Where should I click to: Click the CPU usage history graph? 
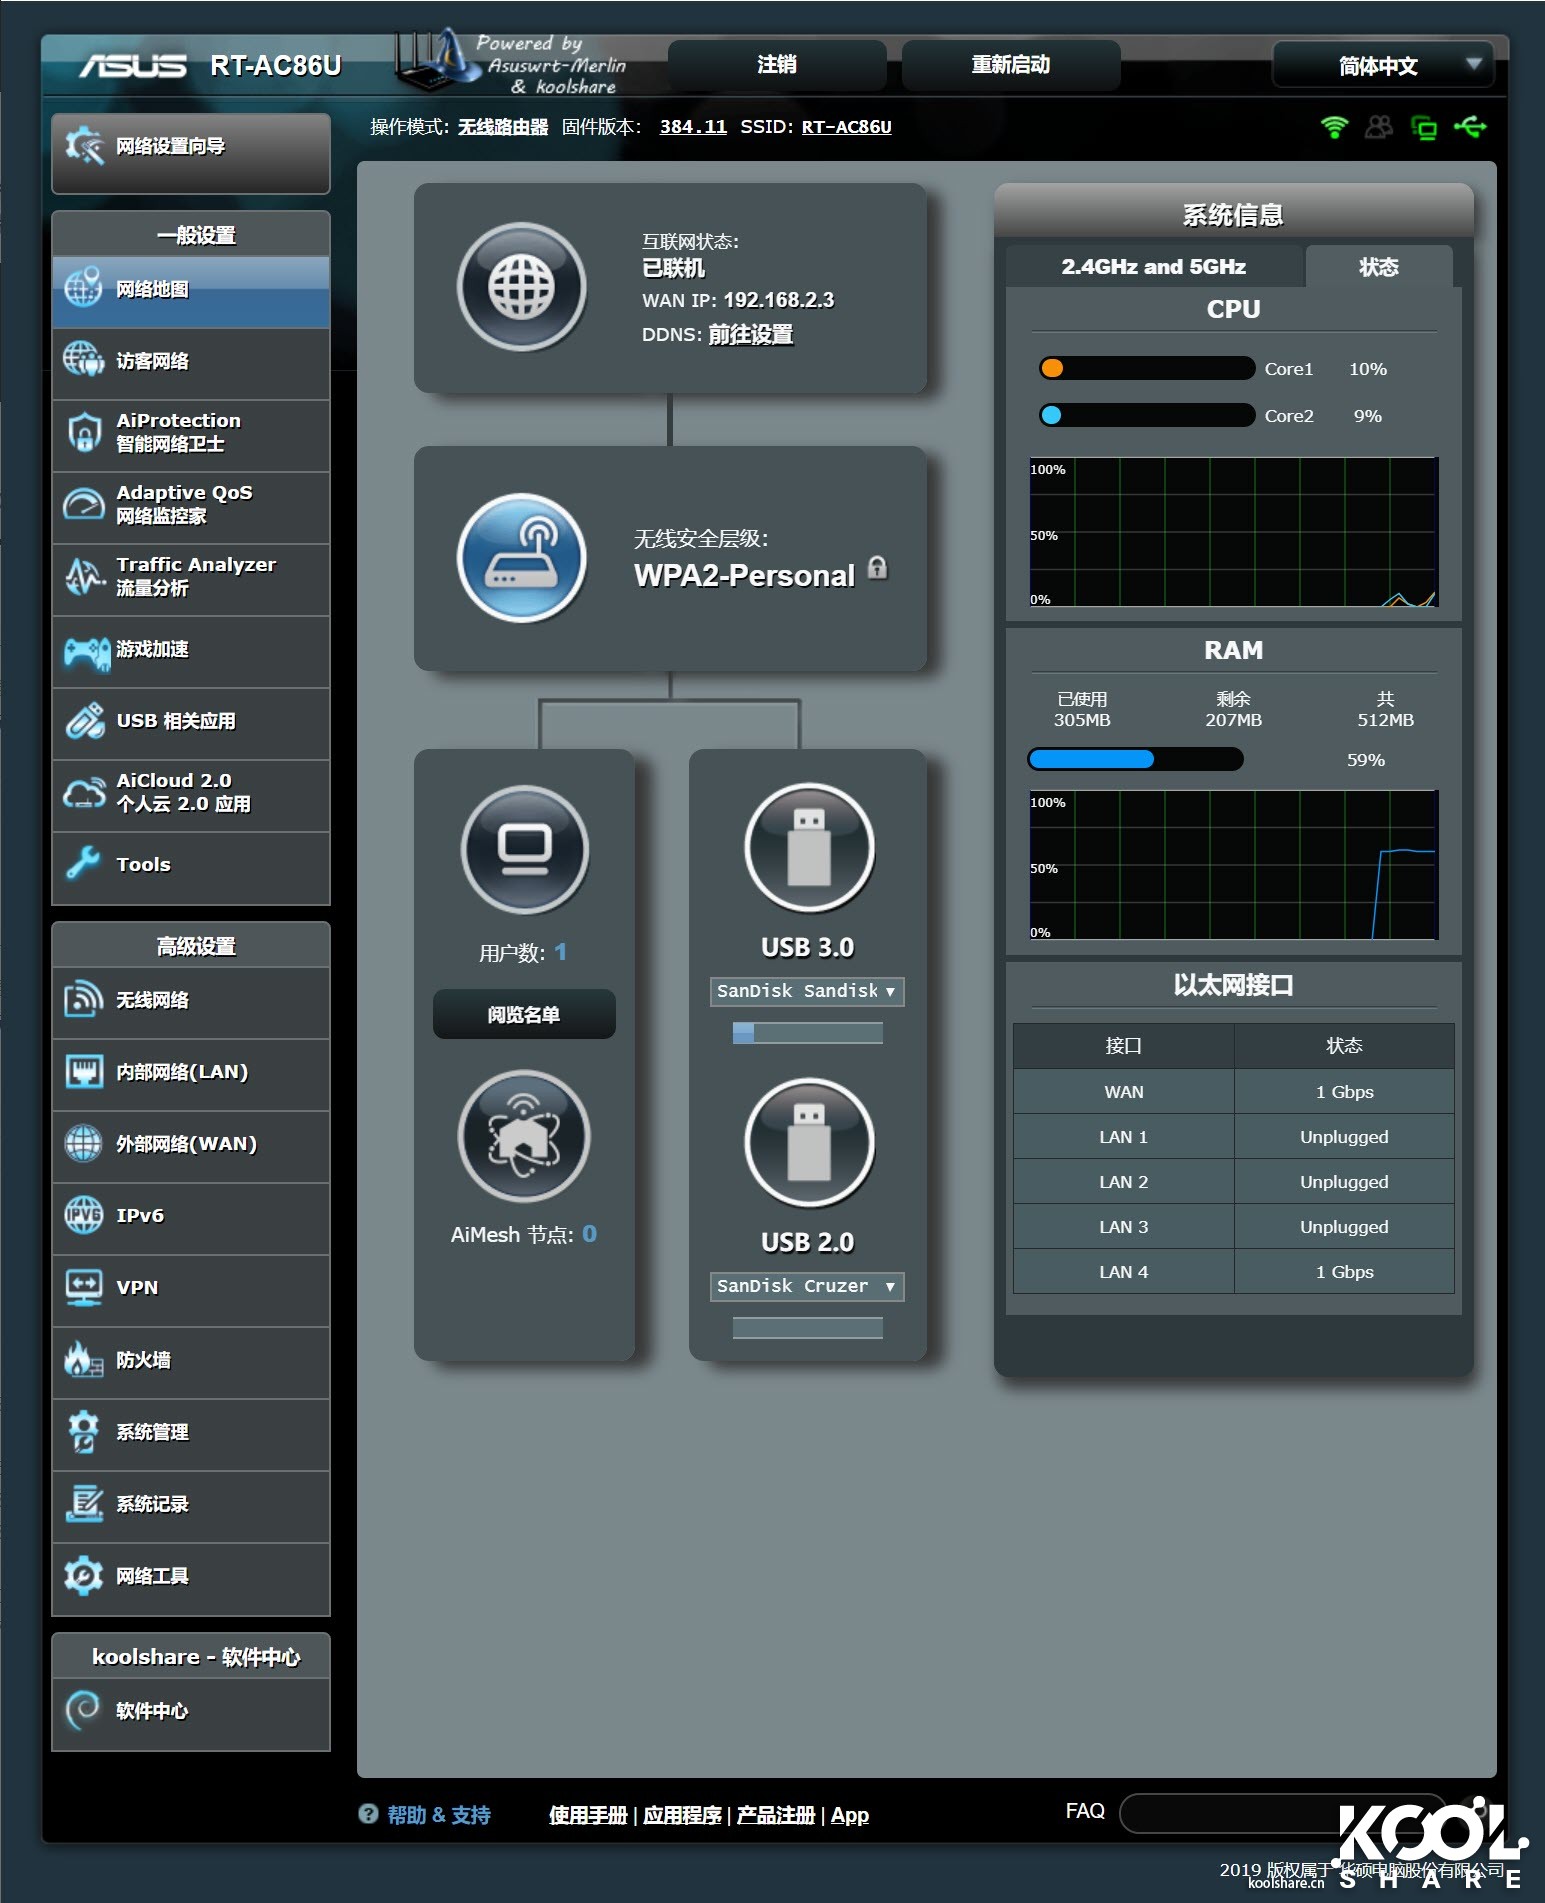coord(1234,532)
